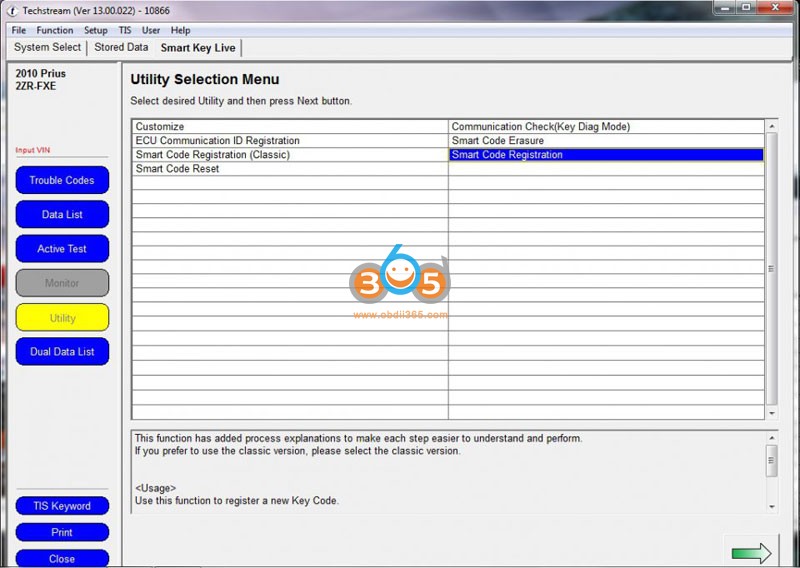The image size is (800, 568).
Task: Open the File menu
Action: coord(19,30)
